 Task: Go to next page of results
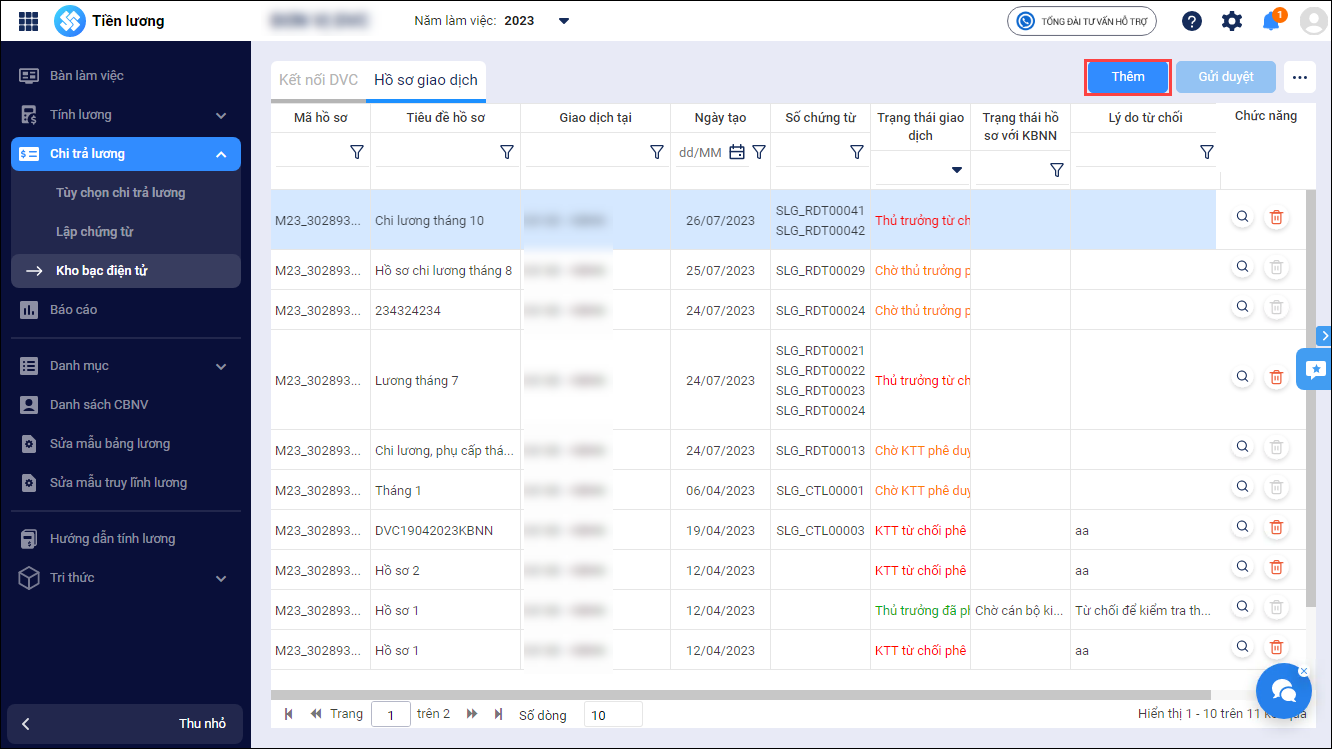(472, 714)
